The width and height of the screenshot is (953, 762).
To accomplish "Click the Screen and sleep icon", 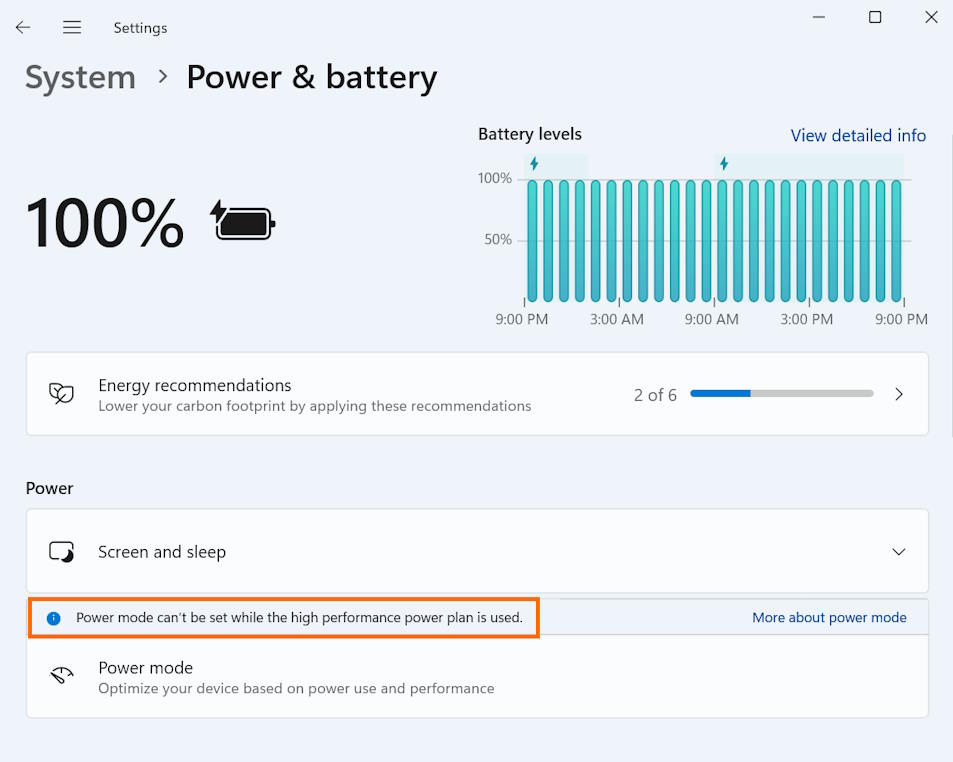I will click(x=61, y=552).
